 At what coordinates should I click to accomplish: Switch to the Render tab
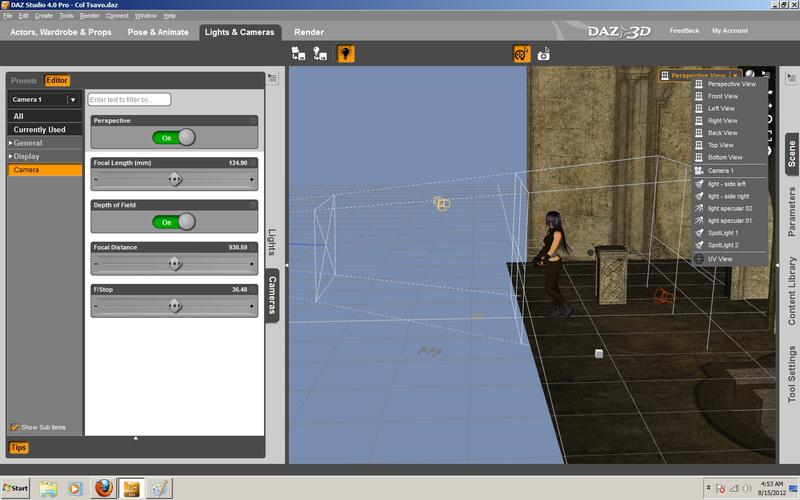[x=309, y=32]
